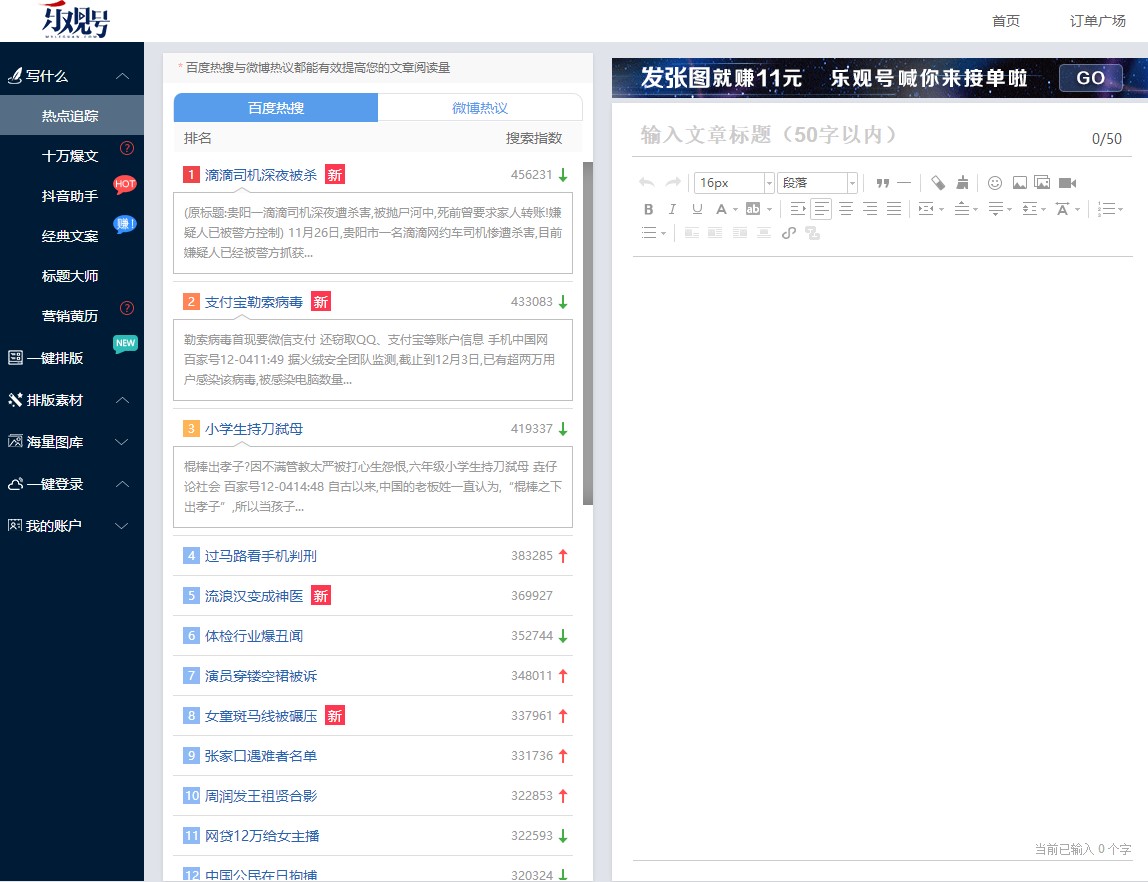
Task: Expand the 海量图库 sidebar section
Action: [x=71, y=441]
